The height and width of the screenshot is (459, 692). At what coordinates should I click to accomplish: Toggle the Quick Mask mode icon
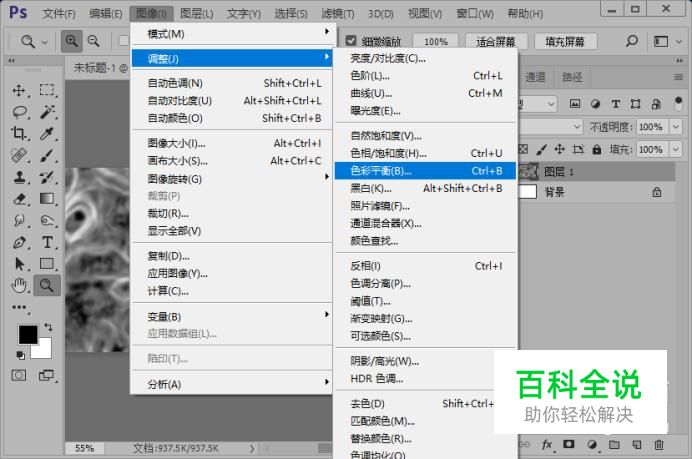(x=19, y=376)
